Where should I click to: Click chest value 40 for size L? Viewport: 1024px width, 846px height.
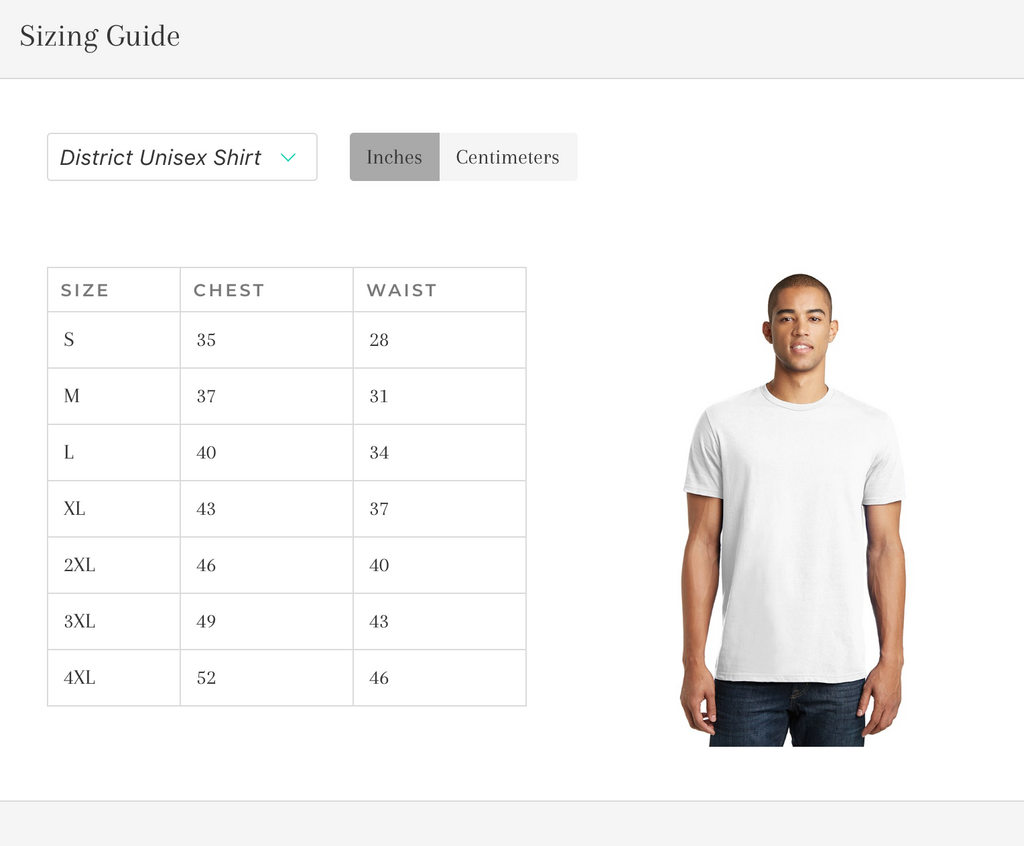206,452
